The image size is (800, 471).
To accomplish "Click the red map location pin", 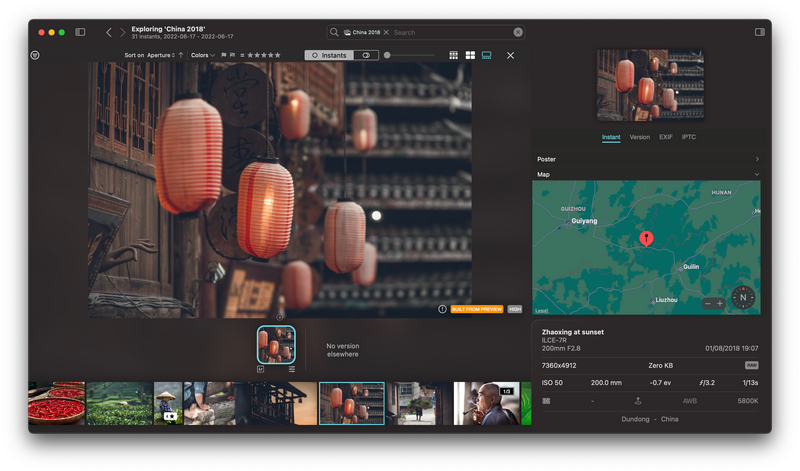I will click(646, 238).
